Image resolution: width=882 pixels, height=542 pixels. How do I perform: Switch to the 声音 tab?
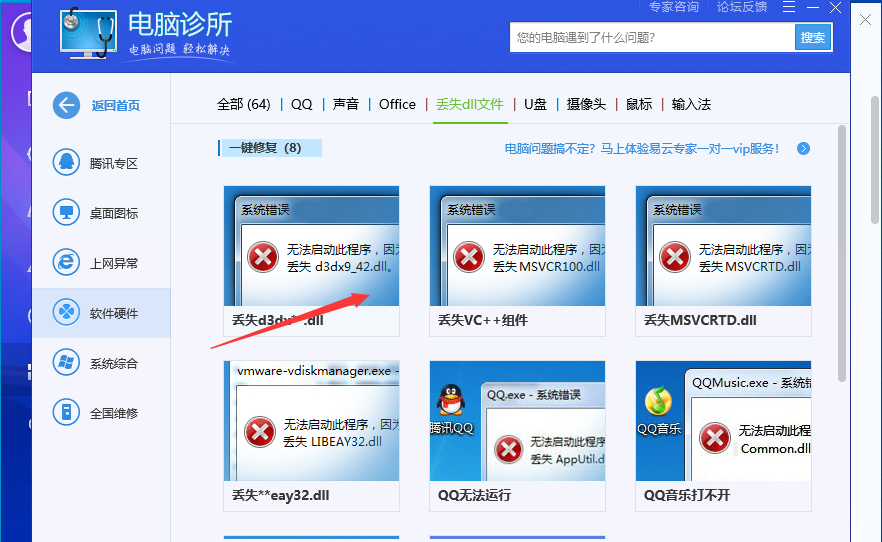pyautogui.click(x=345, y=105)
